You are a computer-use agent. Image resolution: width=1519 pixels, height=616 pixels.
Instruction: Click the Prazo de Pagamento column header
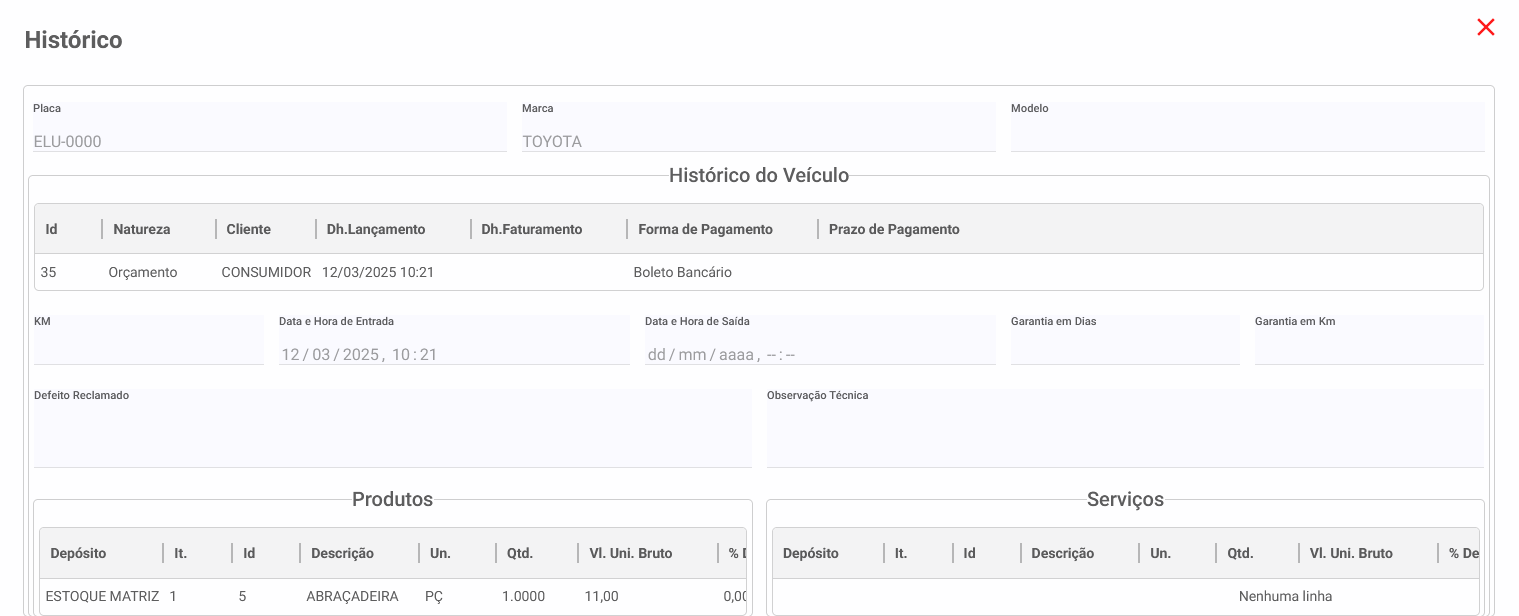(894, 229)
